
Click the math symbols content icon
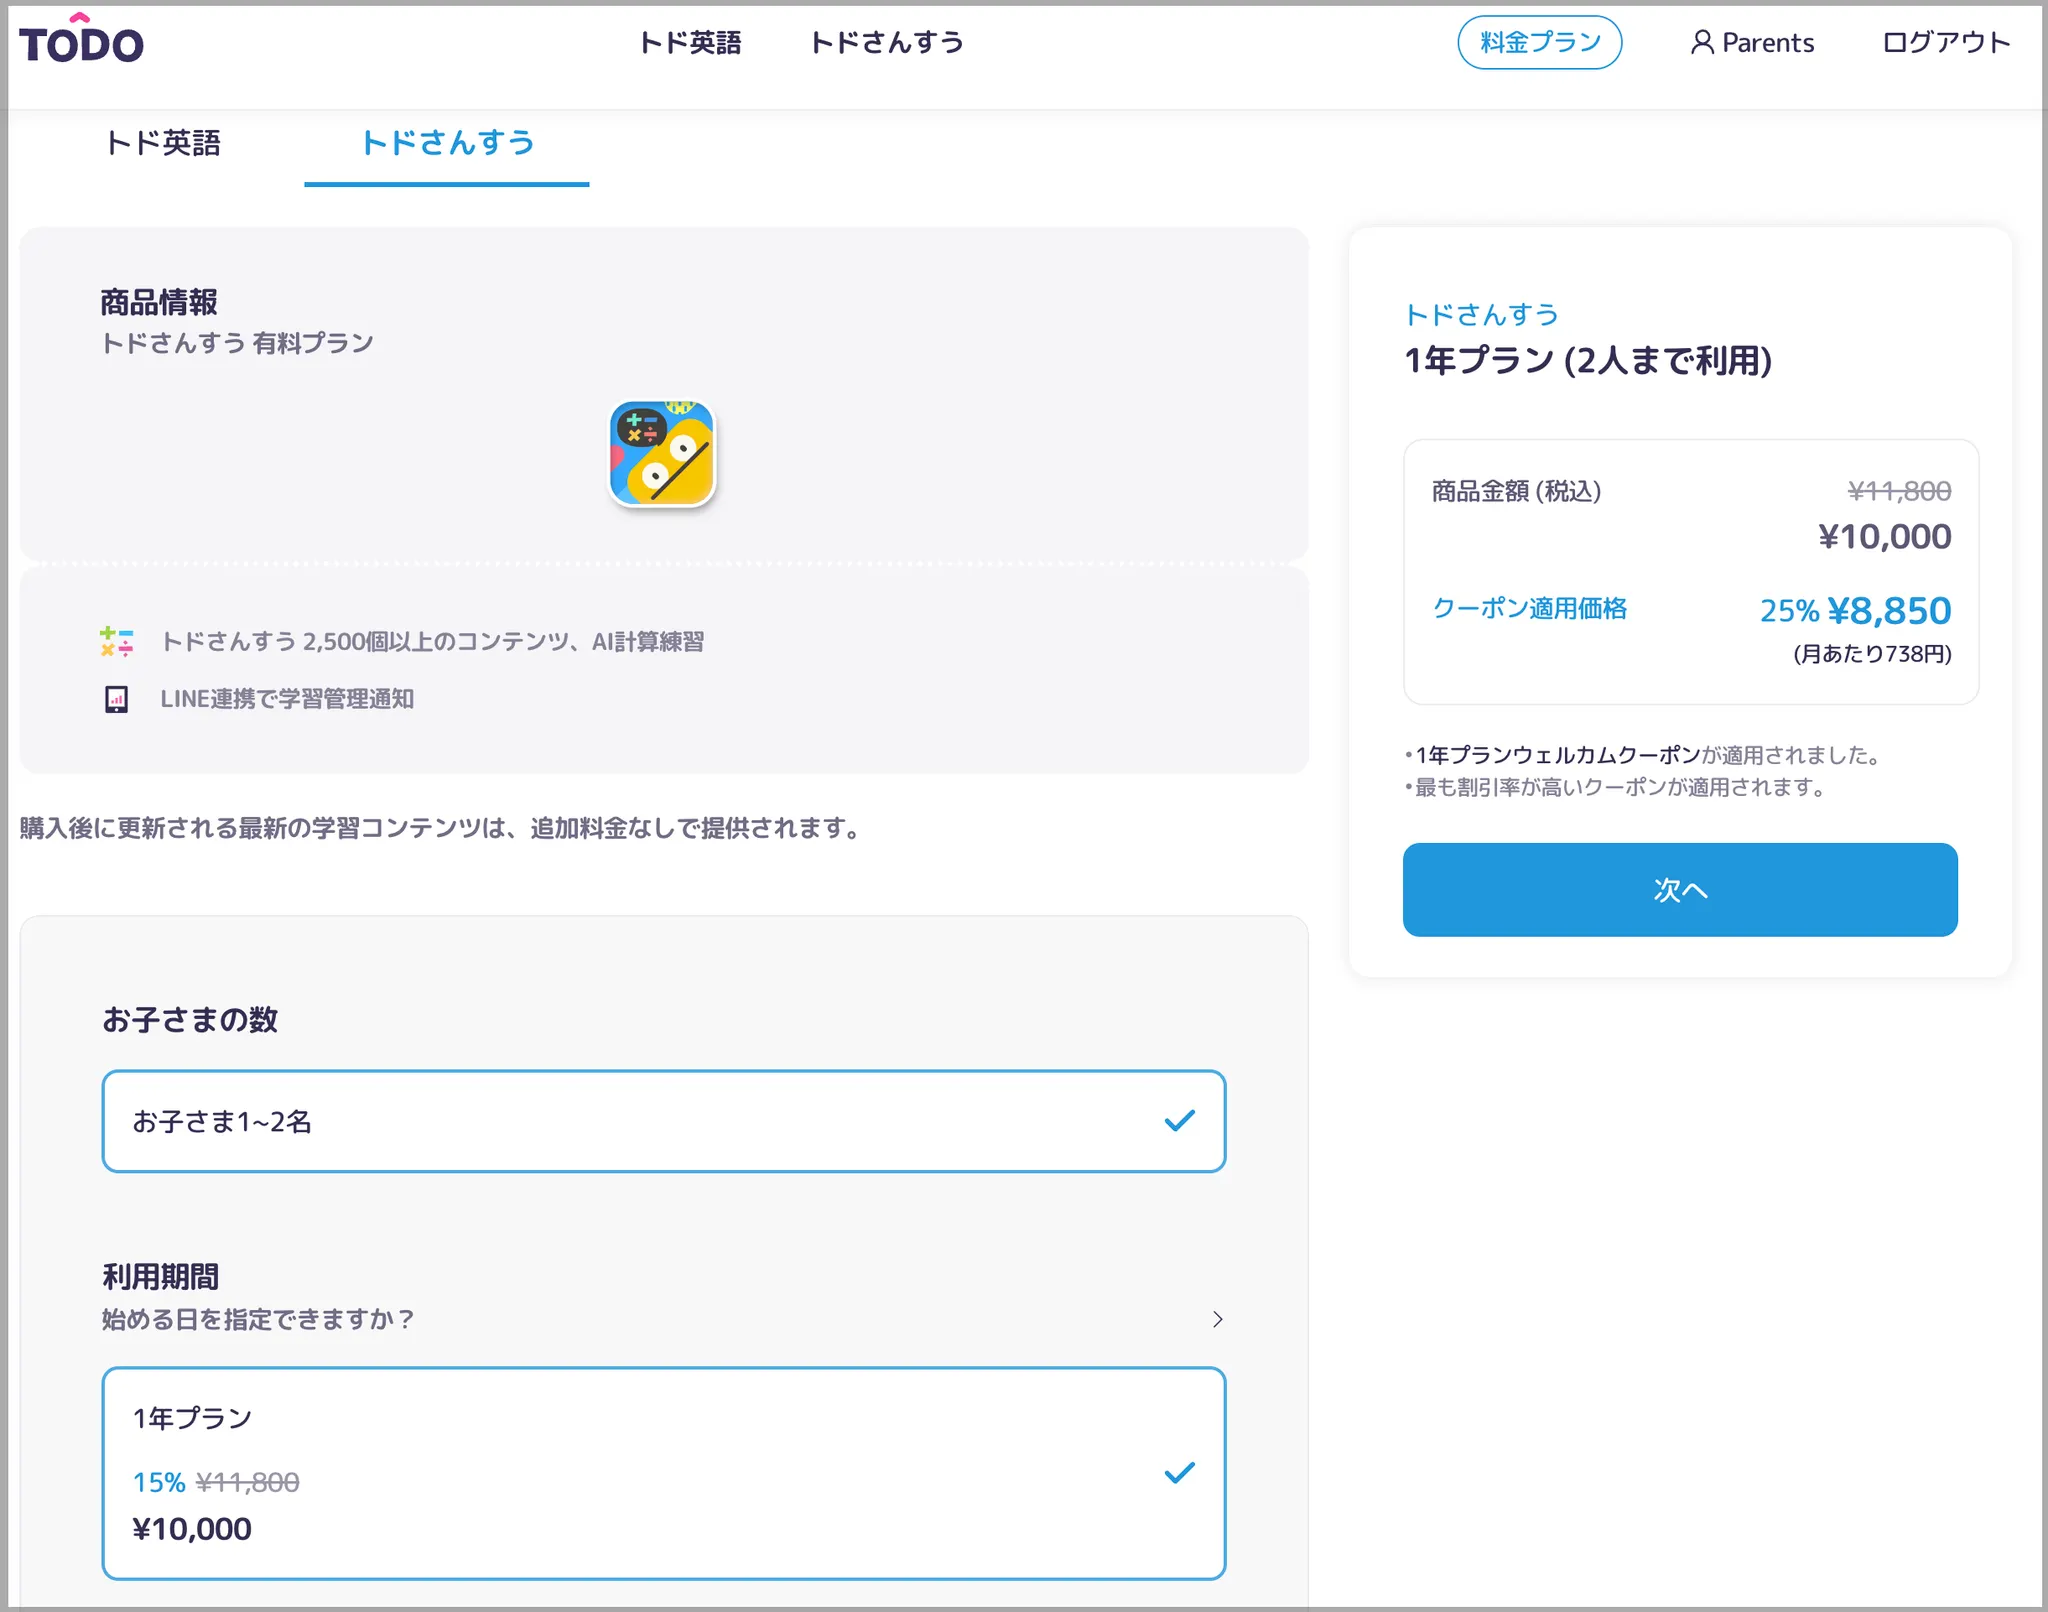(x=116, y=641)
